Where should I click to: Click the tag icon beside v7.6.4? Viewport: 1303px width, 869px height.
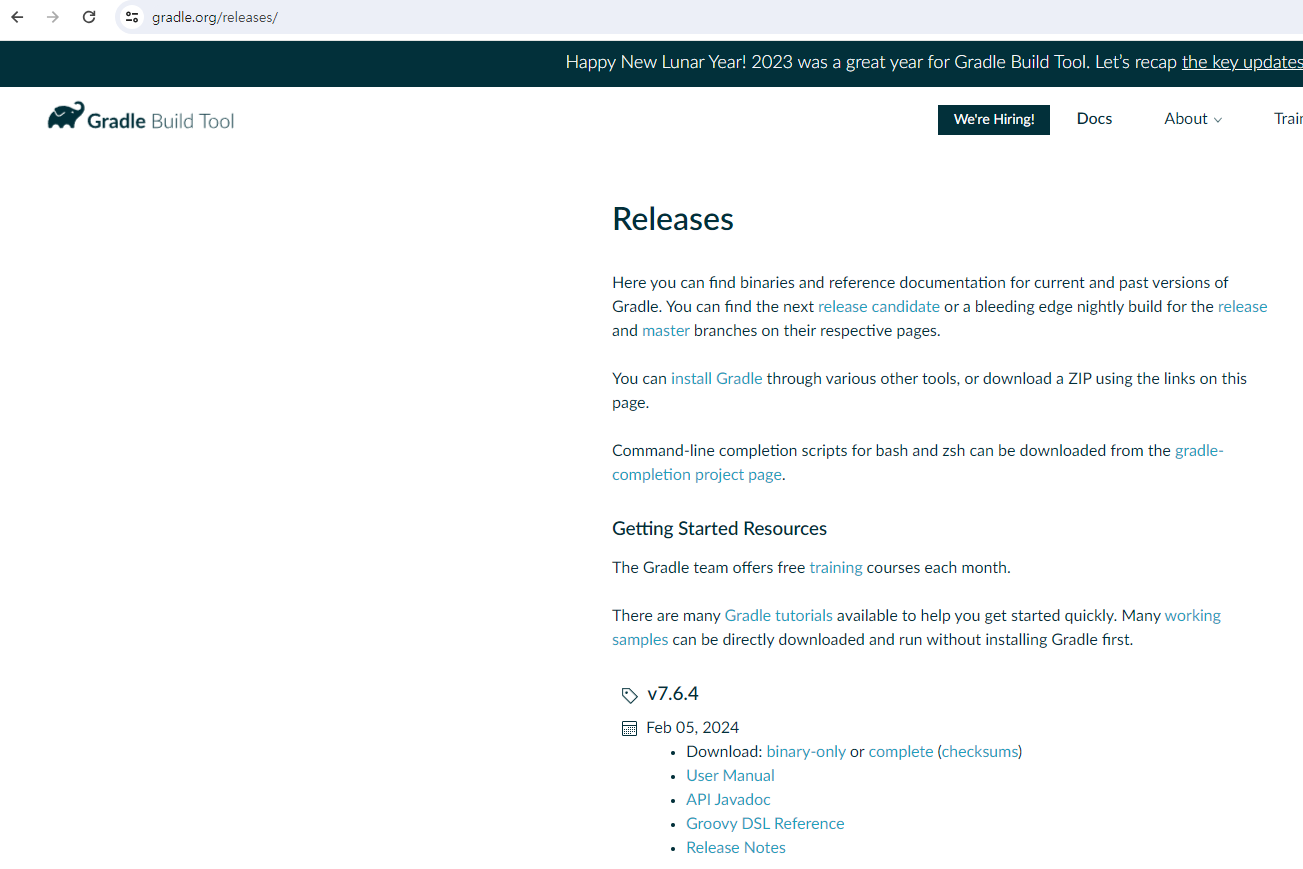click(629, 695)
